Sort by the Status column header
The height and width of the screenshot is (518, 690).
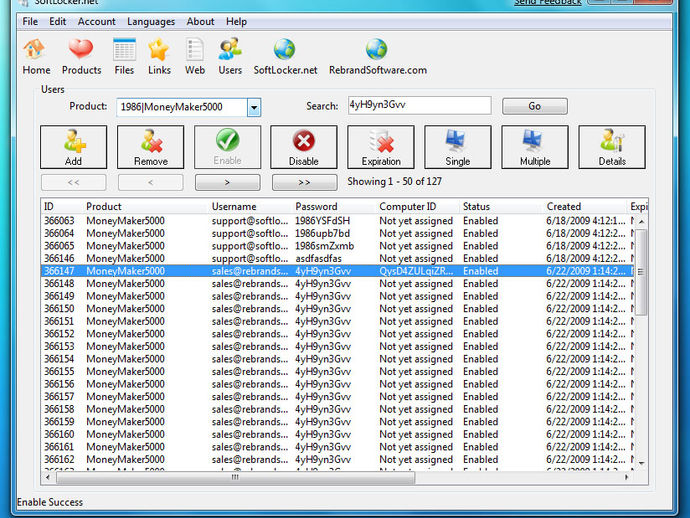pyautogui.click(x=501, y=206)
